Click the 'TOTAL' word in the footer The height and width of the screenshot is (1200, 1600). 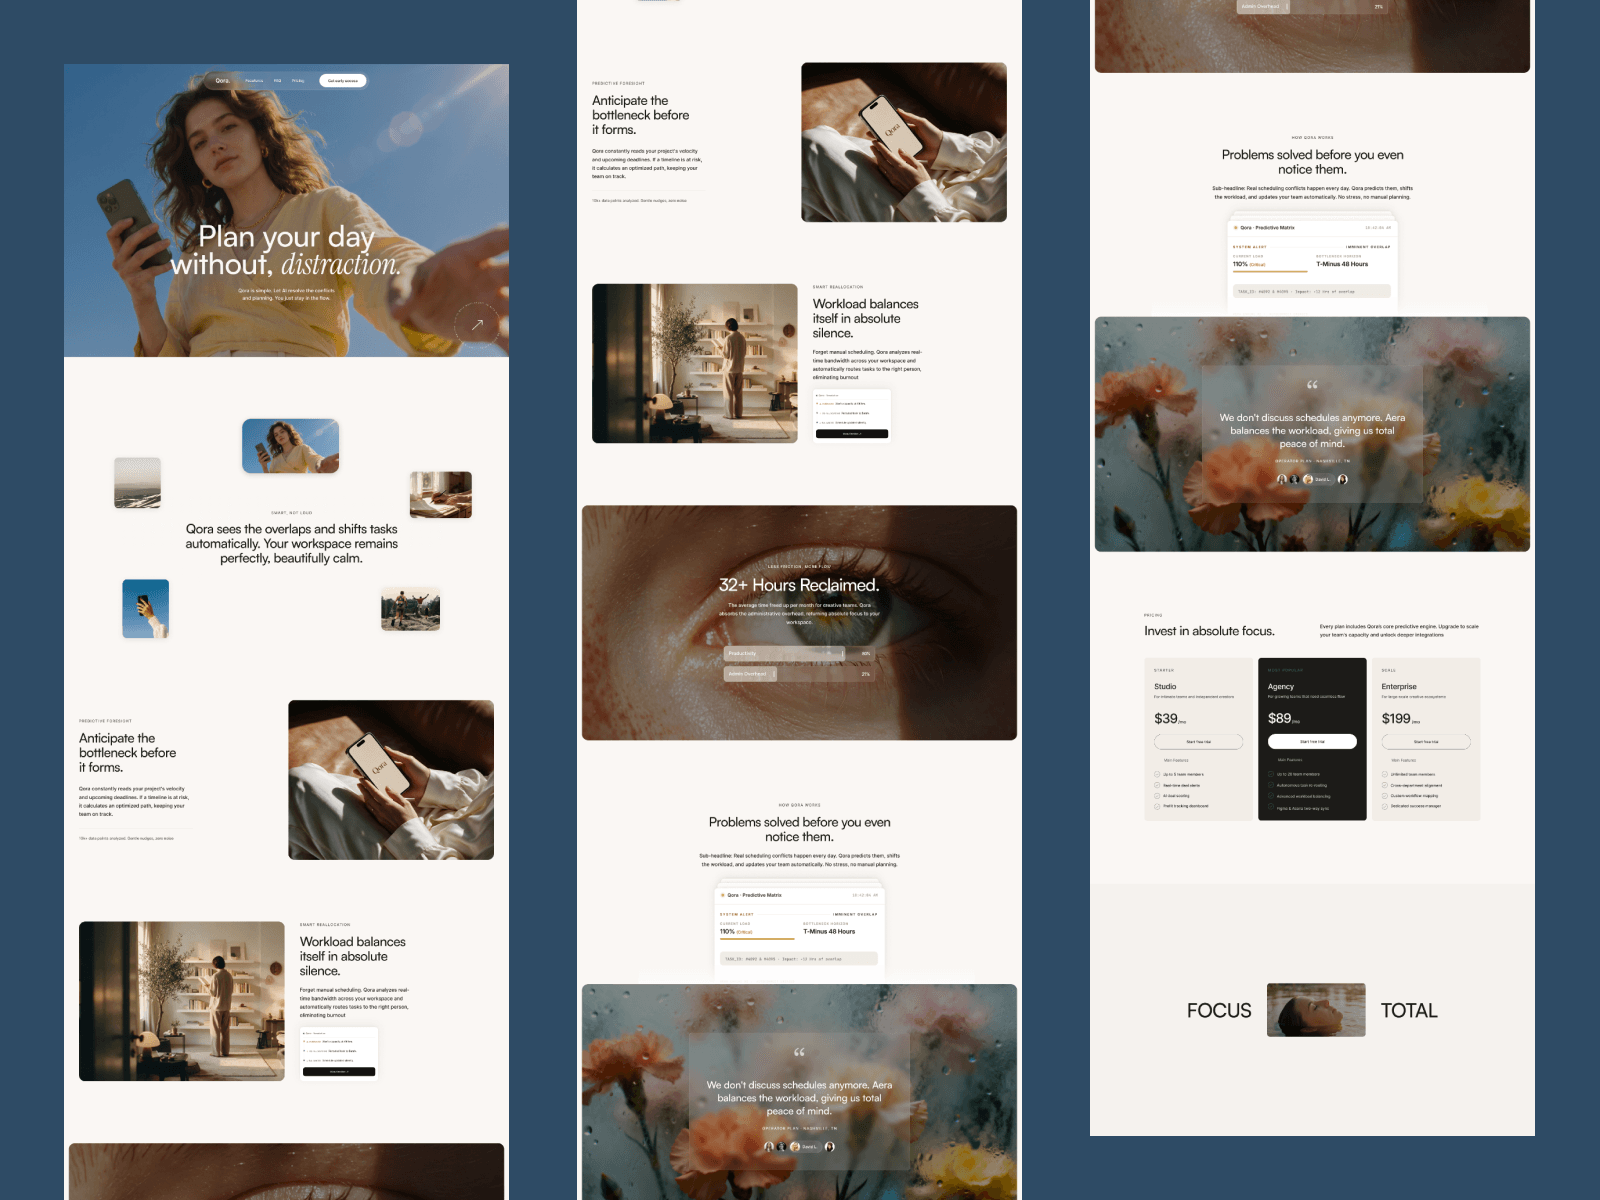(x=1409, y=1011)
